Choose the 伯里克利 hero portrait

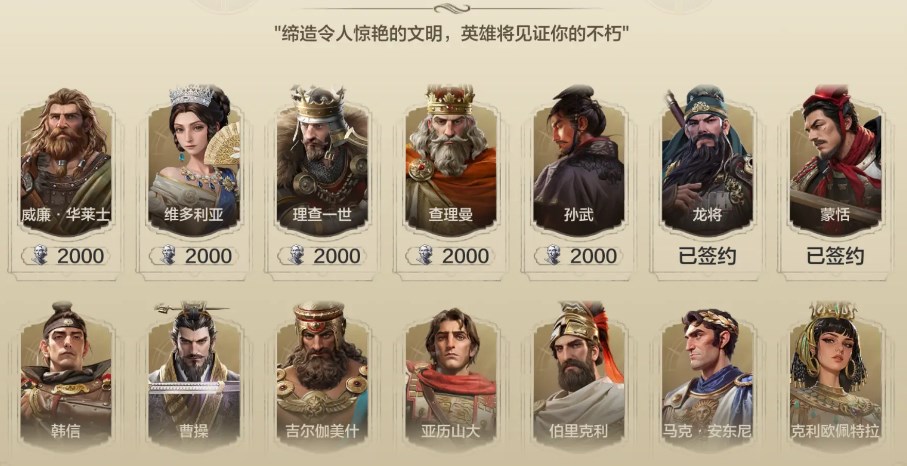[x=578, y=376]
